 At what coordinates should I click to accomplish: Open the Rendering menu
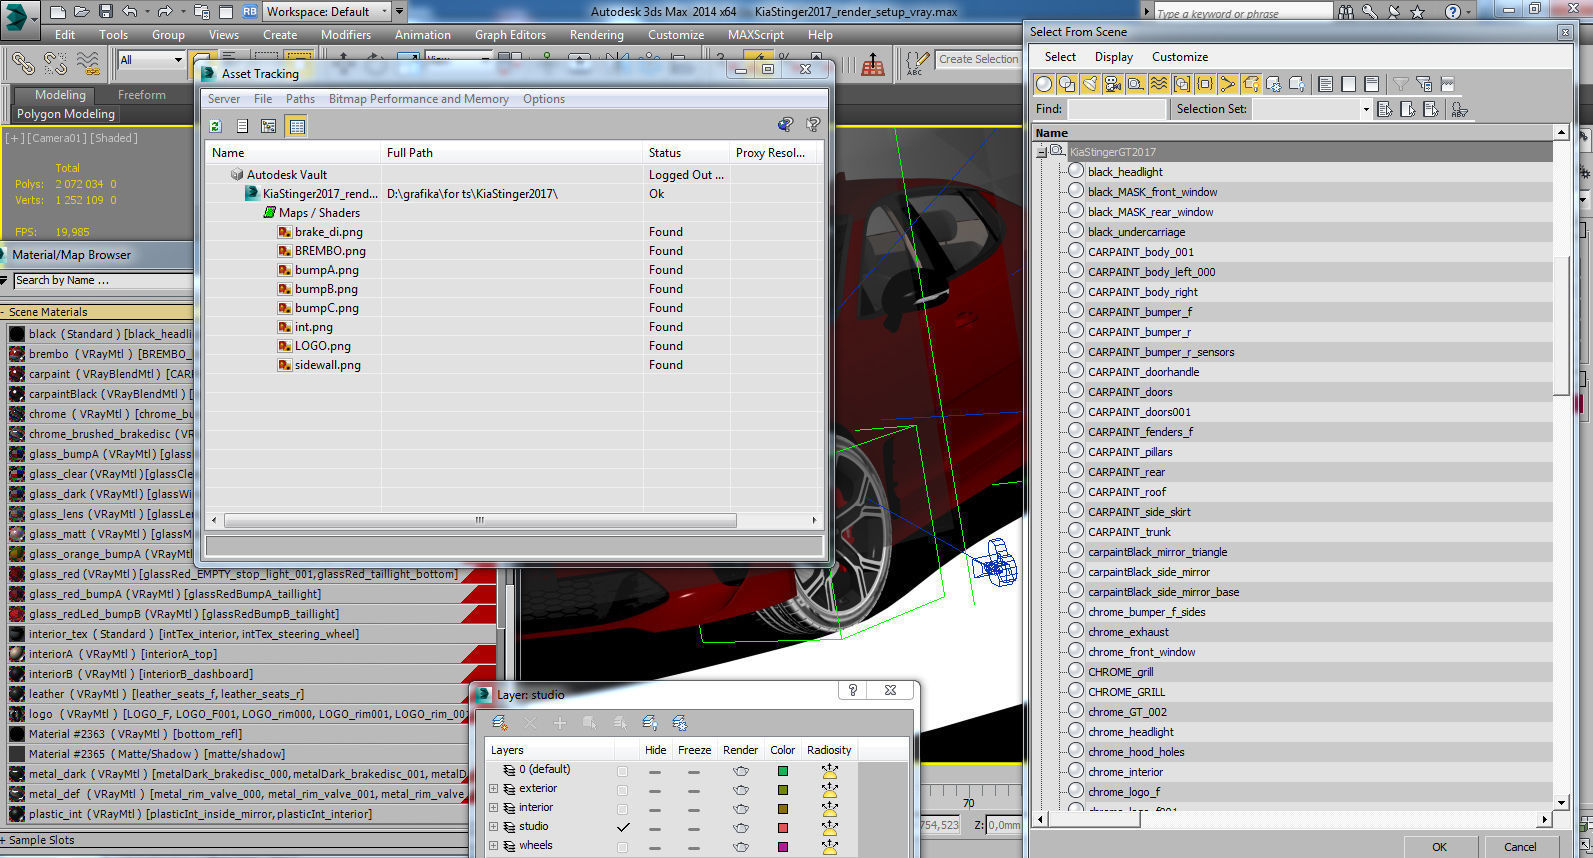click(597, 35)
